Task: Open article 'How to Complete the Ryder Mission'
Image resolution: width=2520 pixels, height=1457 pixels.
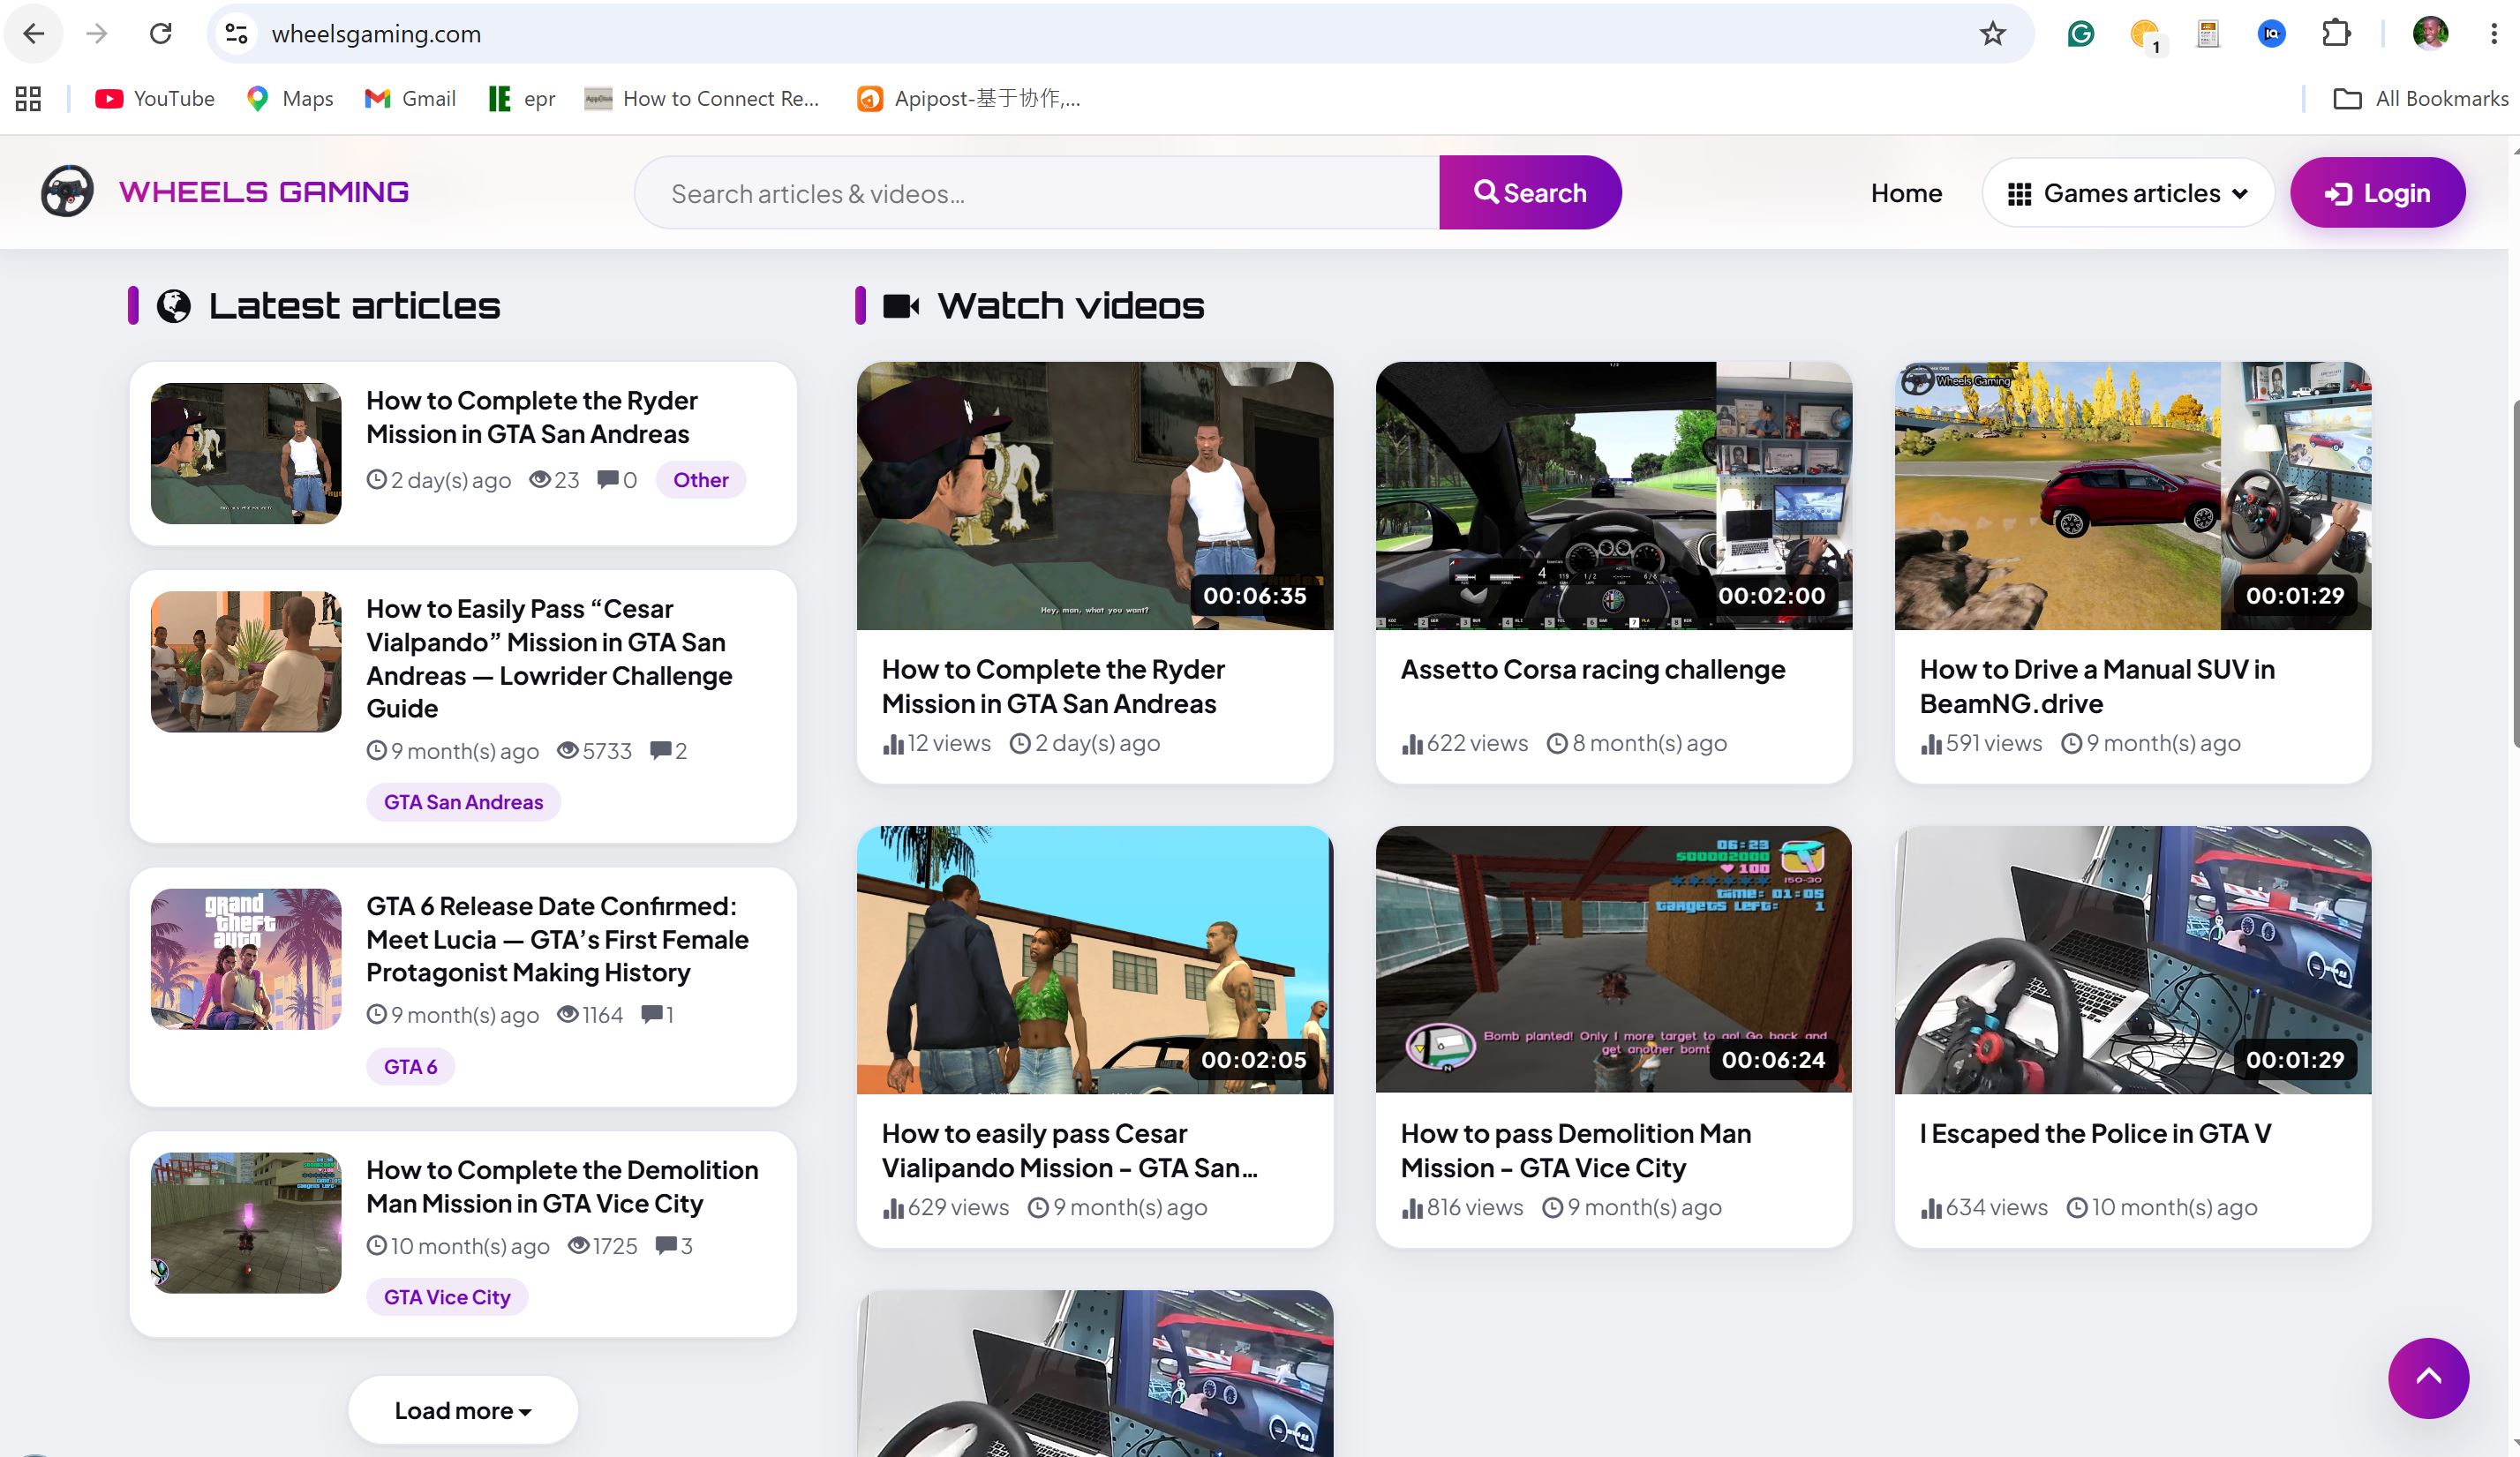Action: [531, 417]
